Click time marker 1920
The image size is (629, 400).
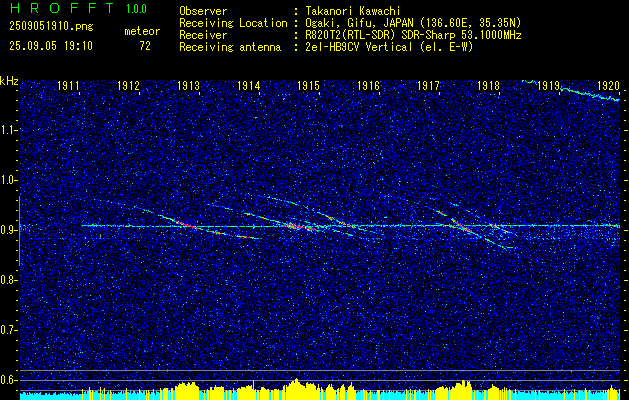point(609,85)
